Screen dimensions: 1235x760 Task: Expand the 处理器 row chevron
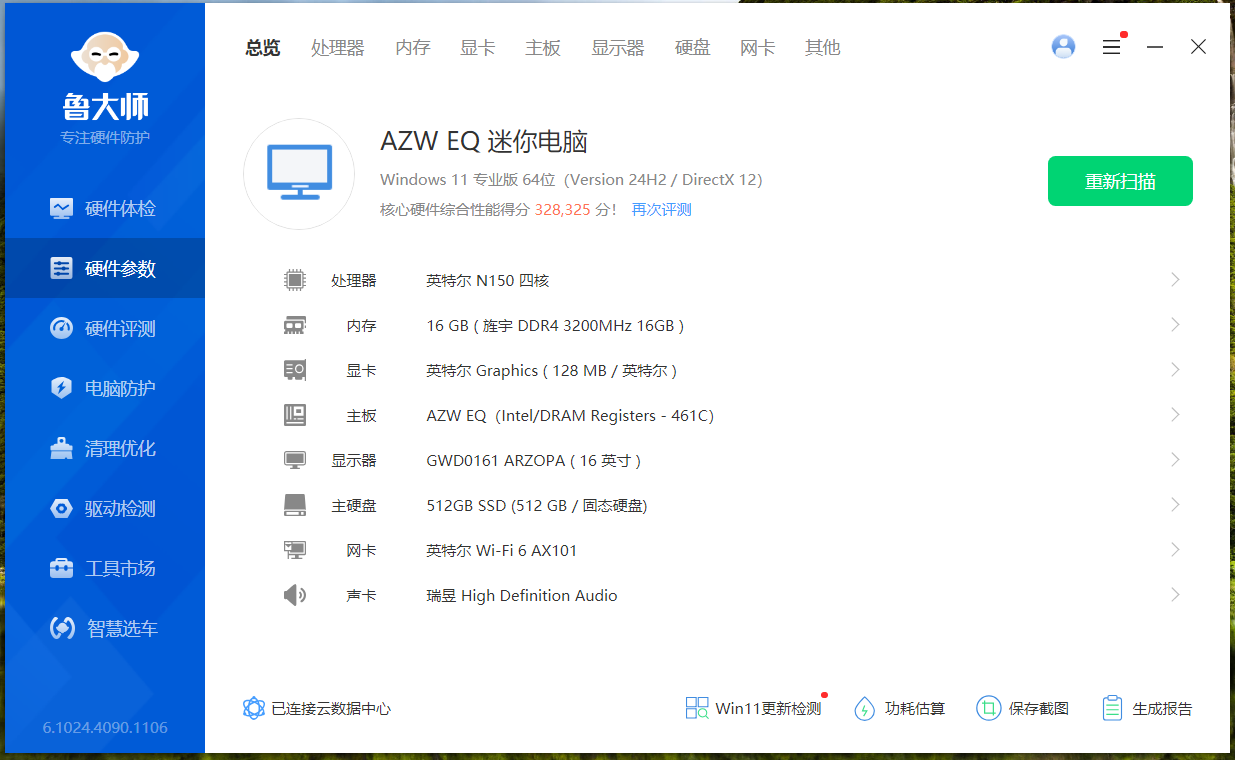click(1175, 280)
